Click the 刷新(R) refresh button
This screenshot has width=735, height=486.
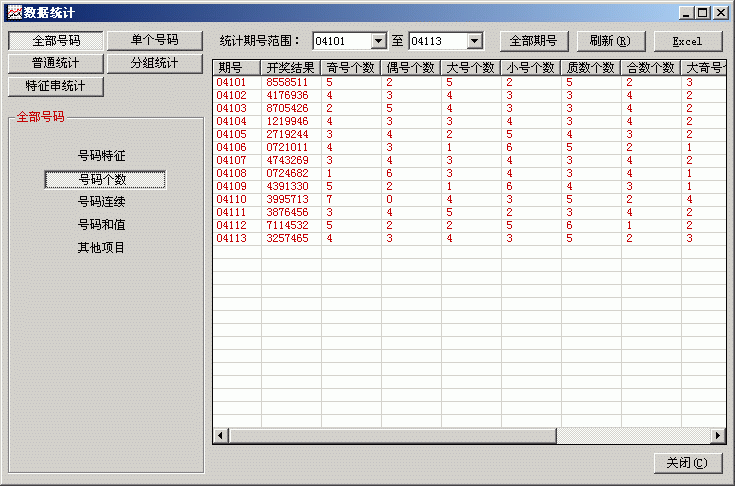(x=609, y=41)
